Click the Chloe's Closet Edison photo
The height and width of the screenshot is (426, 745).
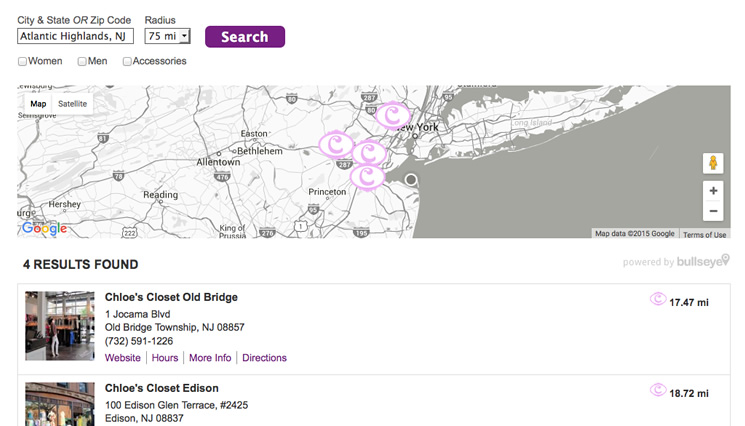pos(60,404)
